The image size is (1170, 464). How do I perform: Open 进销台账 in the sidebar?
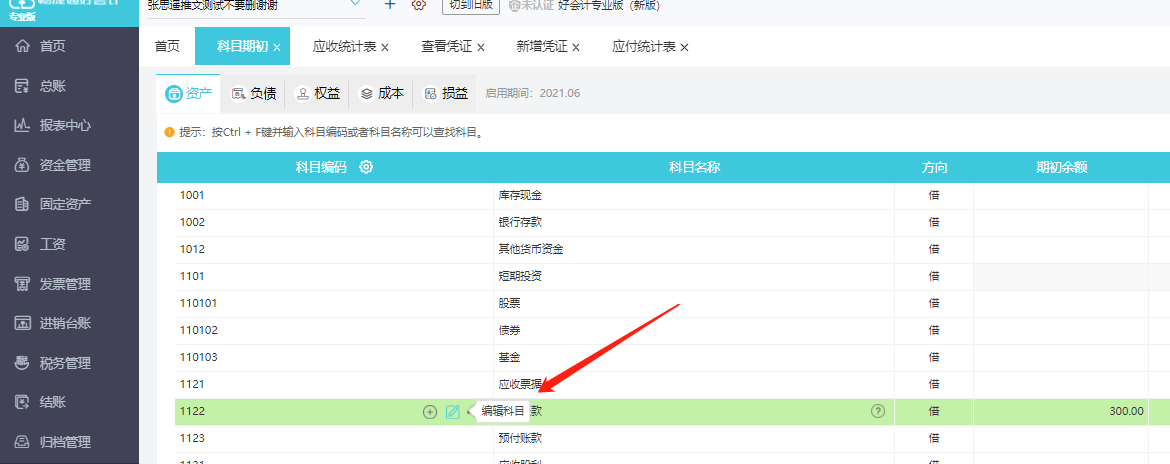53,324
